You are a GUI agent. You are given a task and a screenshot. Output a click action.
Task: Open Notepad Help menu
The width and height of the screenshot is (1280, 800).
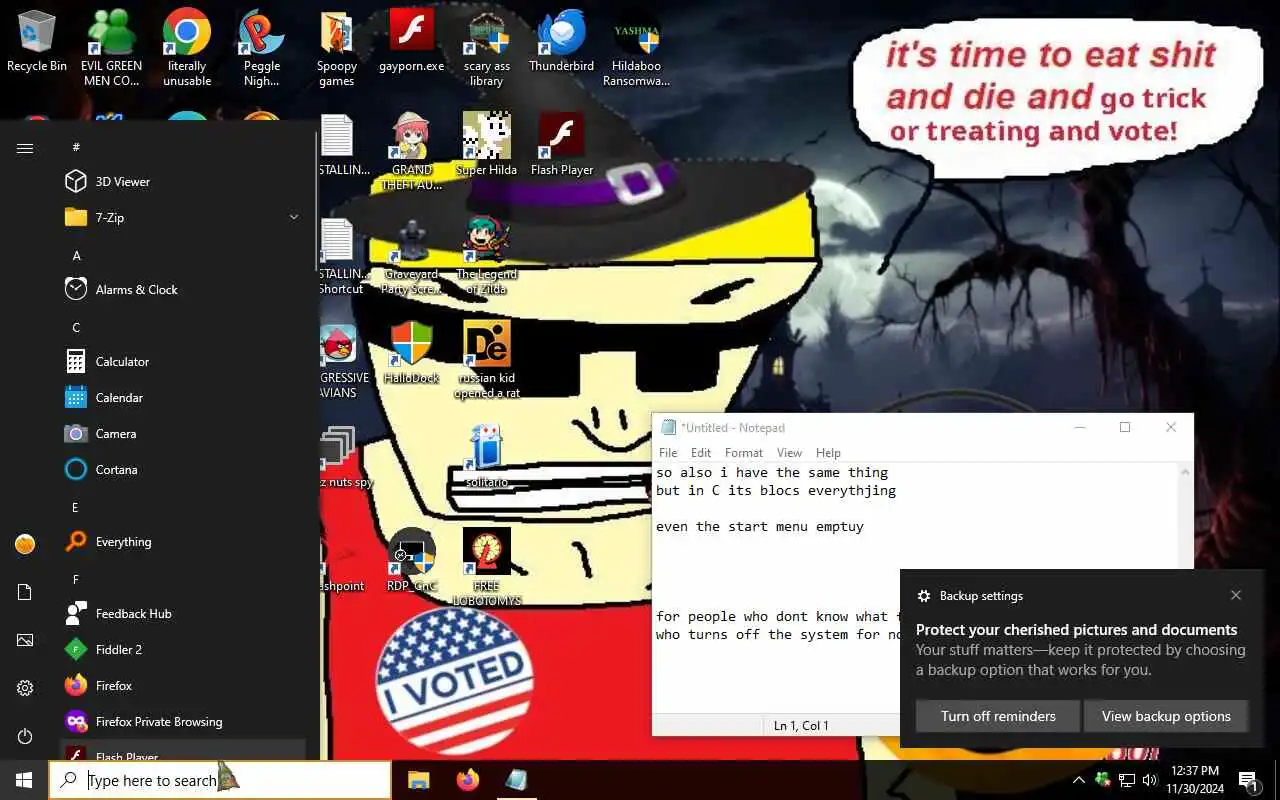pyautogui.click(x=828, y=452)
